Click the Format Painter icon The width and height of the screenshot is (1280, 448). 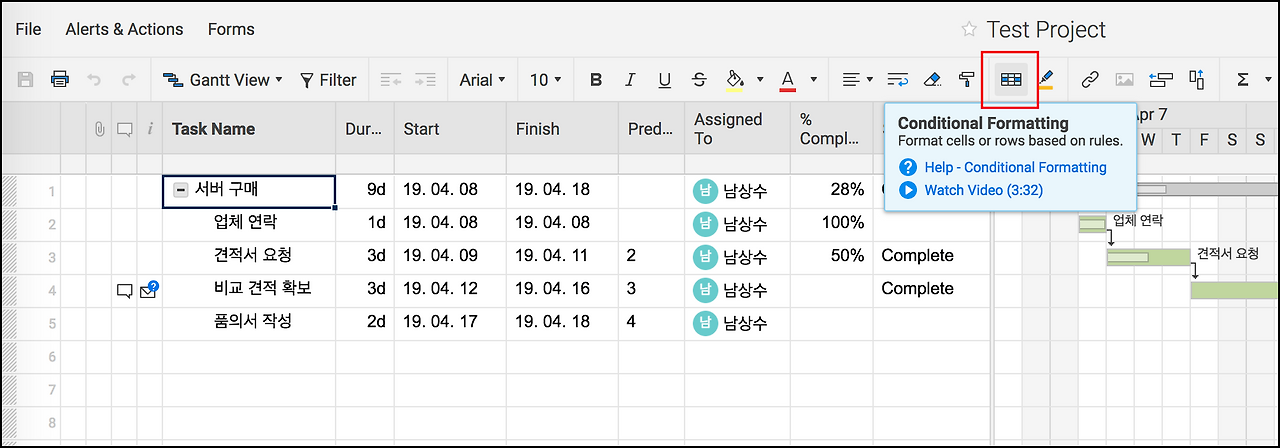click(x=966, y=80)
